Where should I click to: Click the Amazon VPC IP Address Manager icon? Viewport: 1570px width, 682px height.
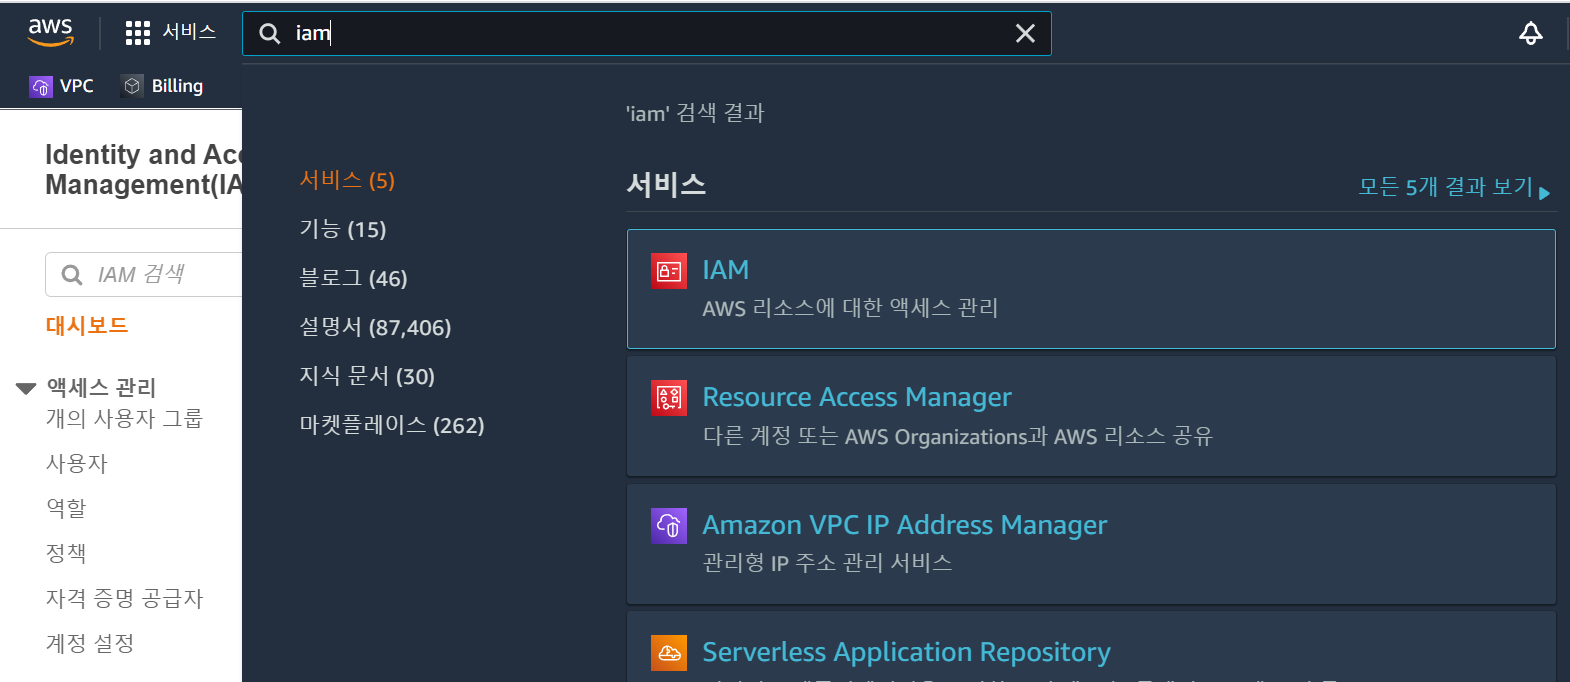(x=669, y=525)
